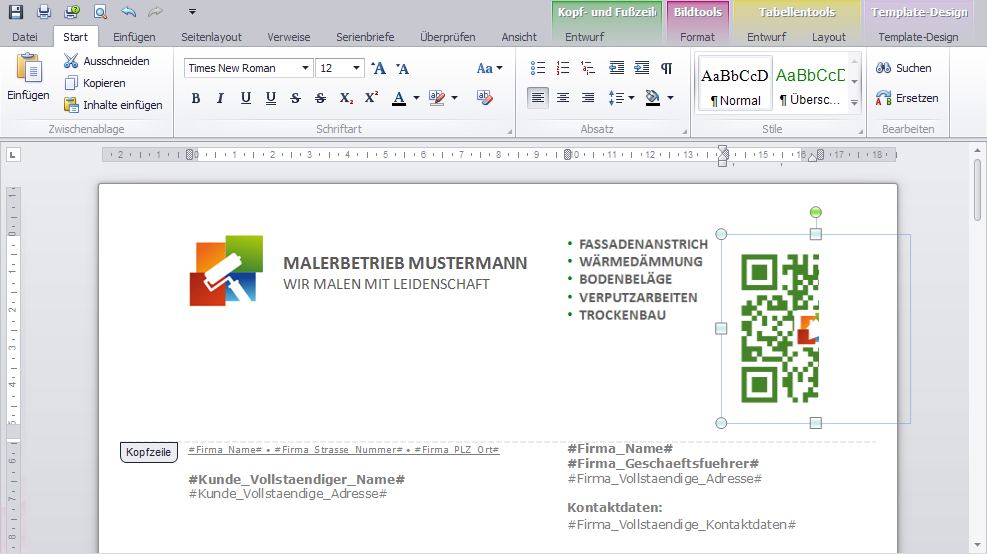987x554 pixels.
Task: Toggle double strikethrough formatting
Action: [x=320, y=98]
